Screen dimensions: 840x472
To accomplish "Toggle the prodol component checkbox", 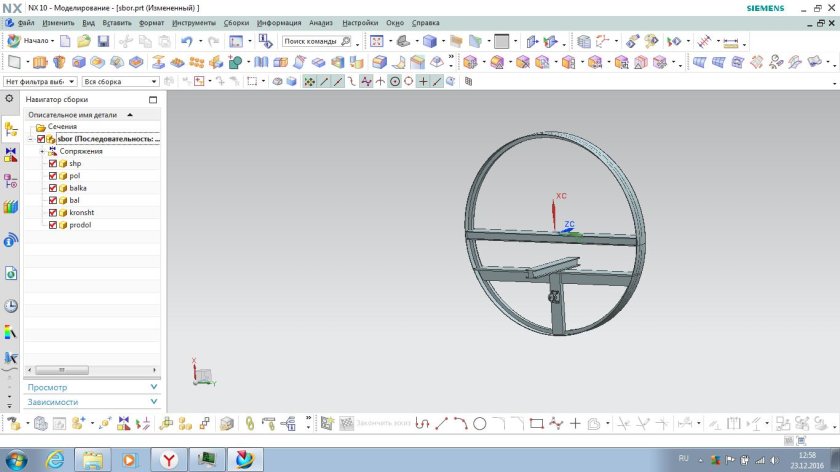I will 53,225.
